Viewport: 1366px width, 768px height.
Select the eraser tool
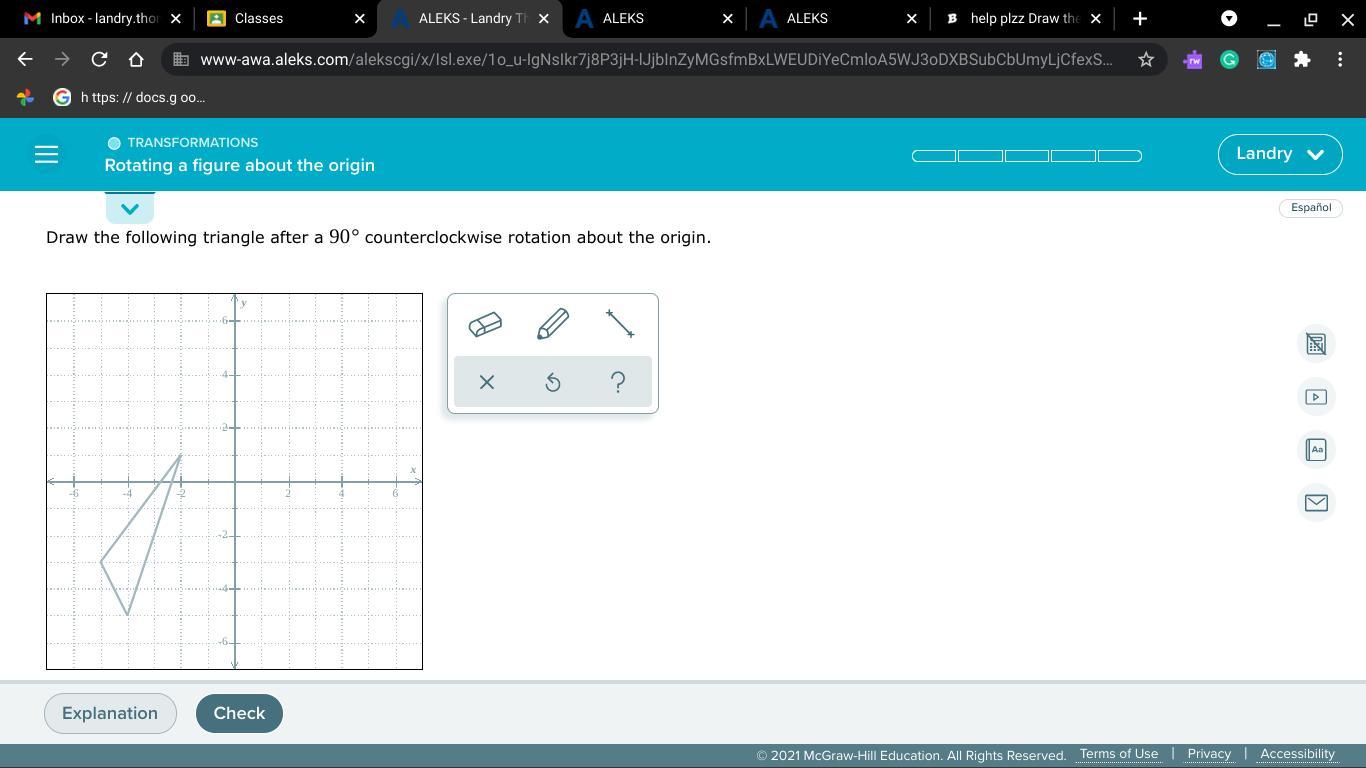485,324
